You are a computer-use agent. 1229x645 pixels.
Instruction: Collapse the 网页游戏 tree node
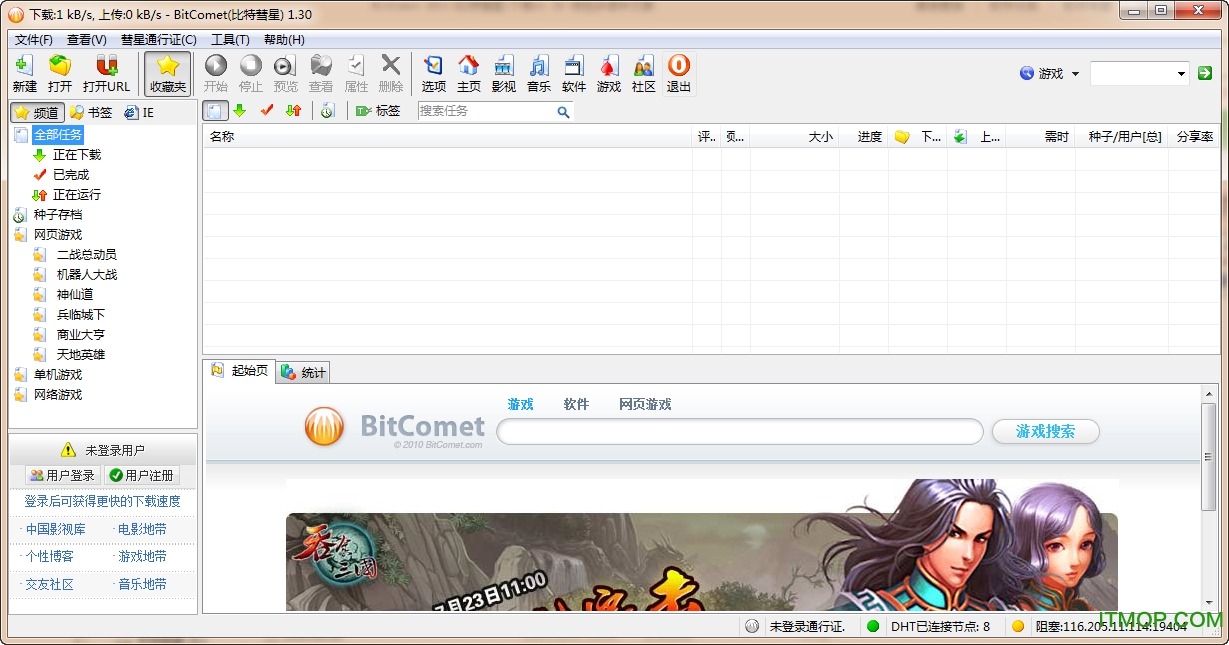point(58,235)
